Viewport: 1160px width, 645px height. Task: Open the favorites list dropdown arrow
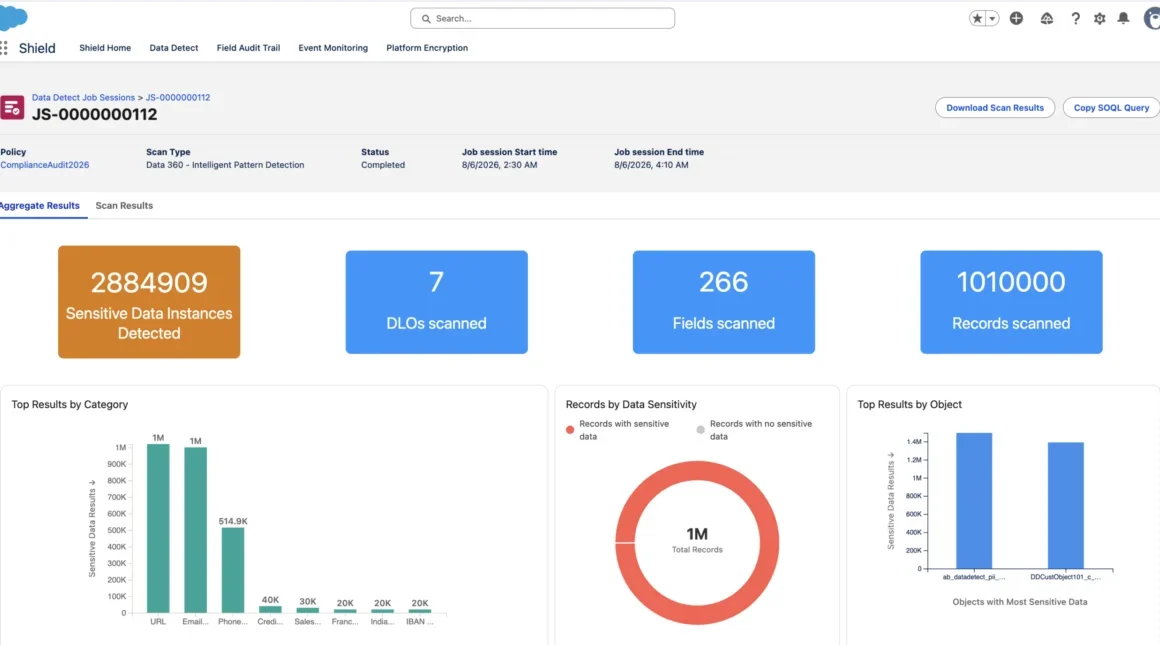992,18
